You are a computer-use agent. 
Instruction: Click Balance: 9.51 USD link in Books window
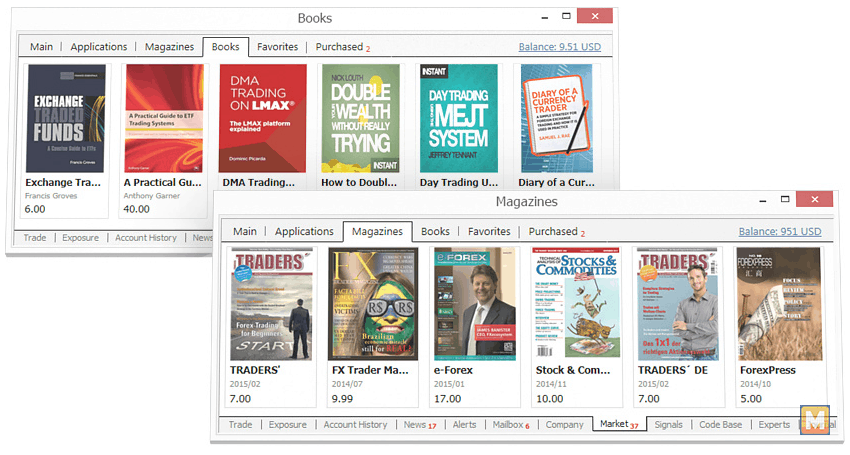click(x=559, y=47)
